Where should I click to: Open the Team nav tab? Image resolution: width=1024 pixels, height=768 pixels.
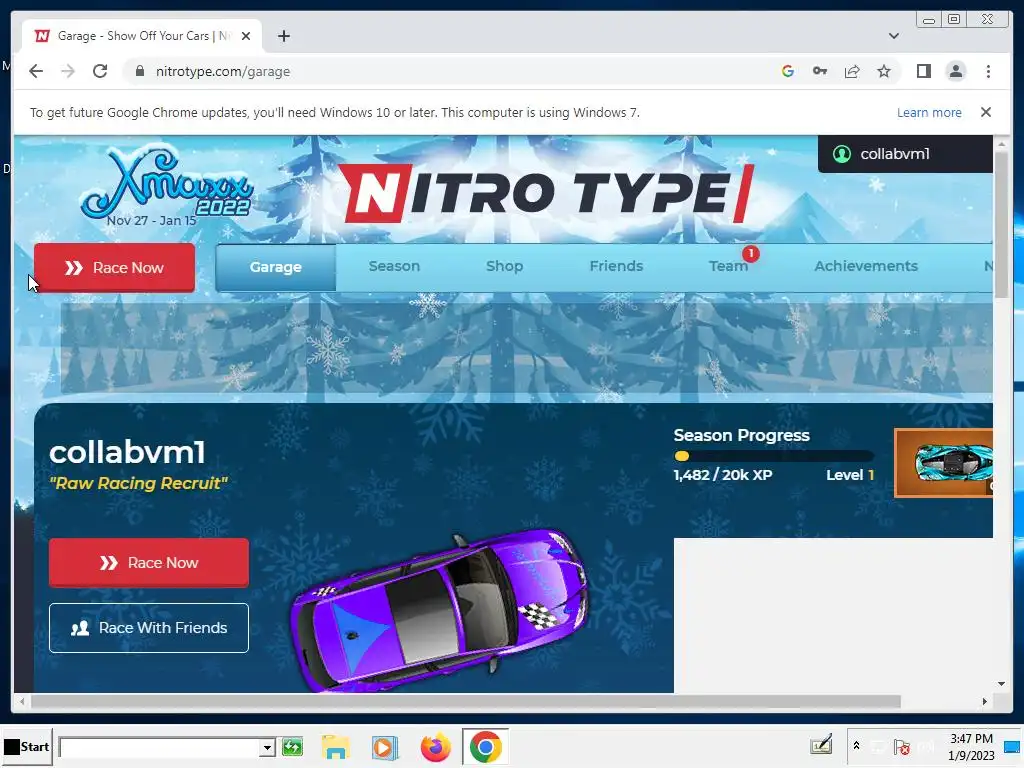click(x=728, y=266)
